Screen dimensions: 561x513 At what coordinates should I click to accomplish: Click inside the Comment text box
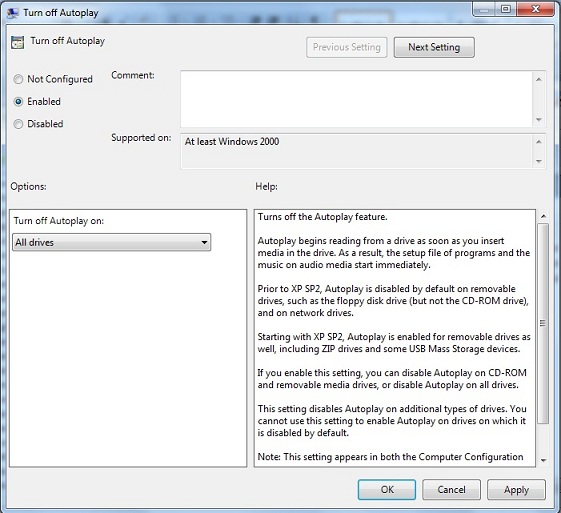pyautogui.click(x=356, y=99)
